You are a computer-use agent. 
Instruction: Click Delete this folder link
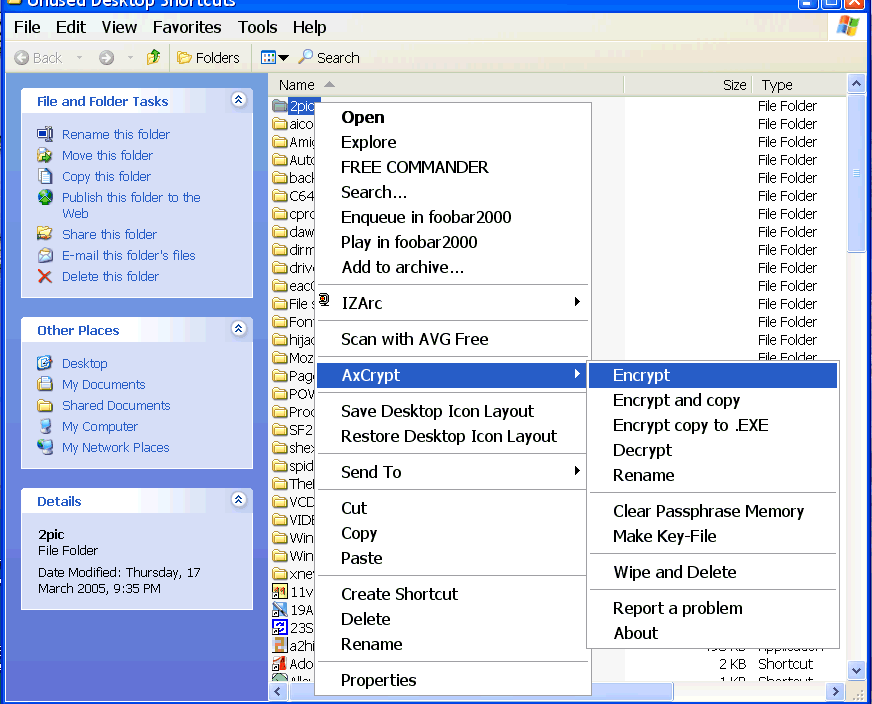[x=110, y=276]
